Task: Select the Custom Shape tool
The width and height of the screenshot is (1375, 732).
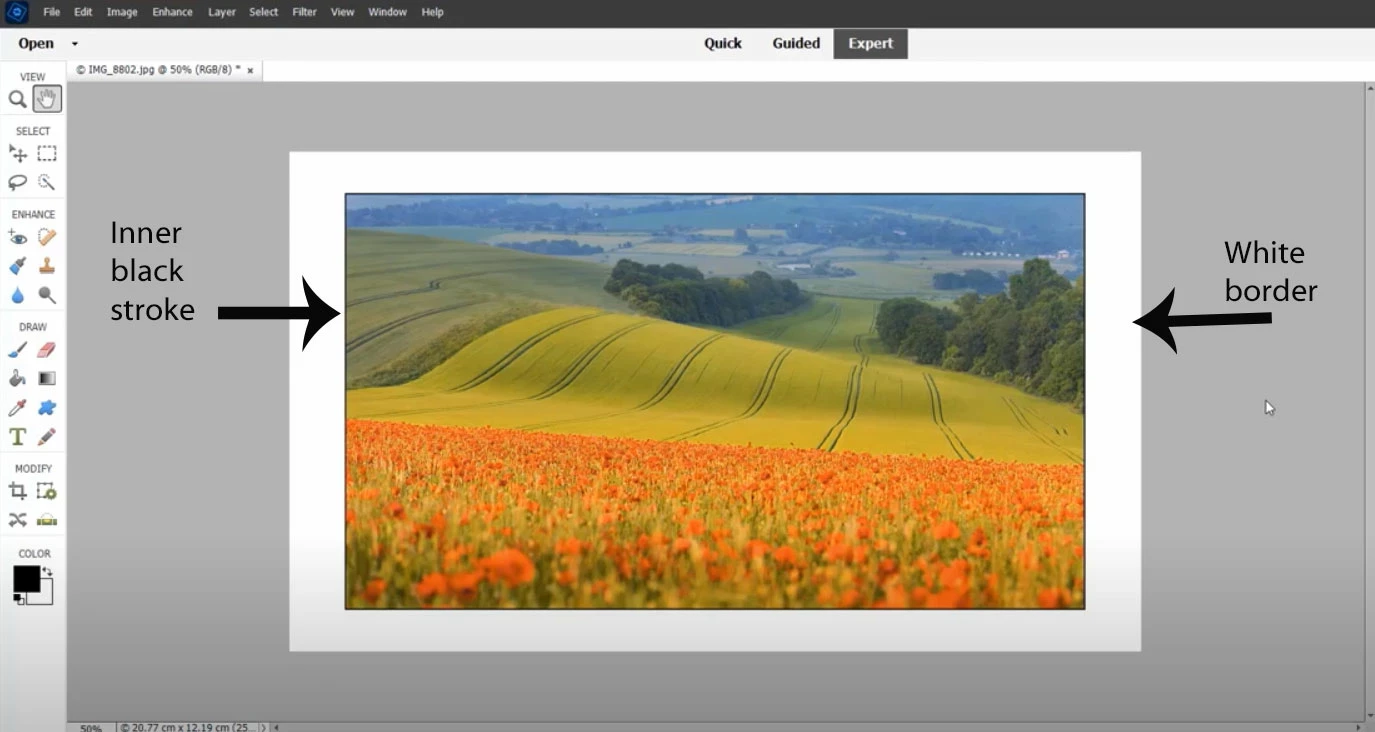Action: (x=47, y=408)
